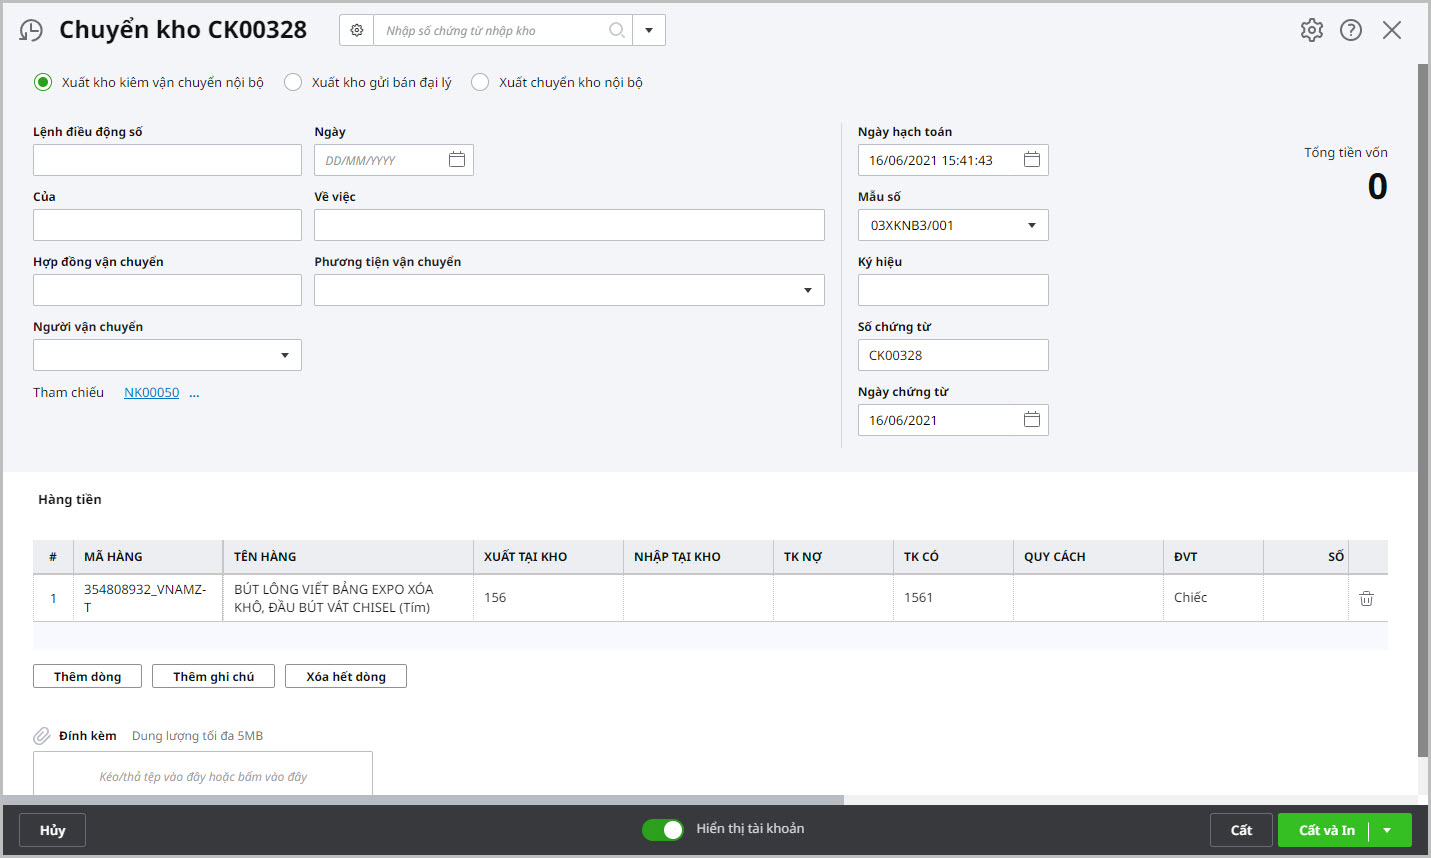Toggle Hiển thị tài khoản switch

(662, 829)
